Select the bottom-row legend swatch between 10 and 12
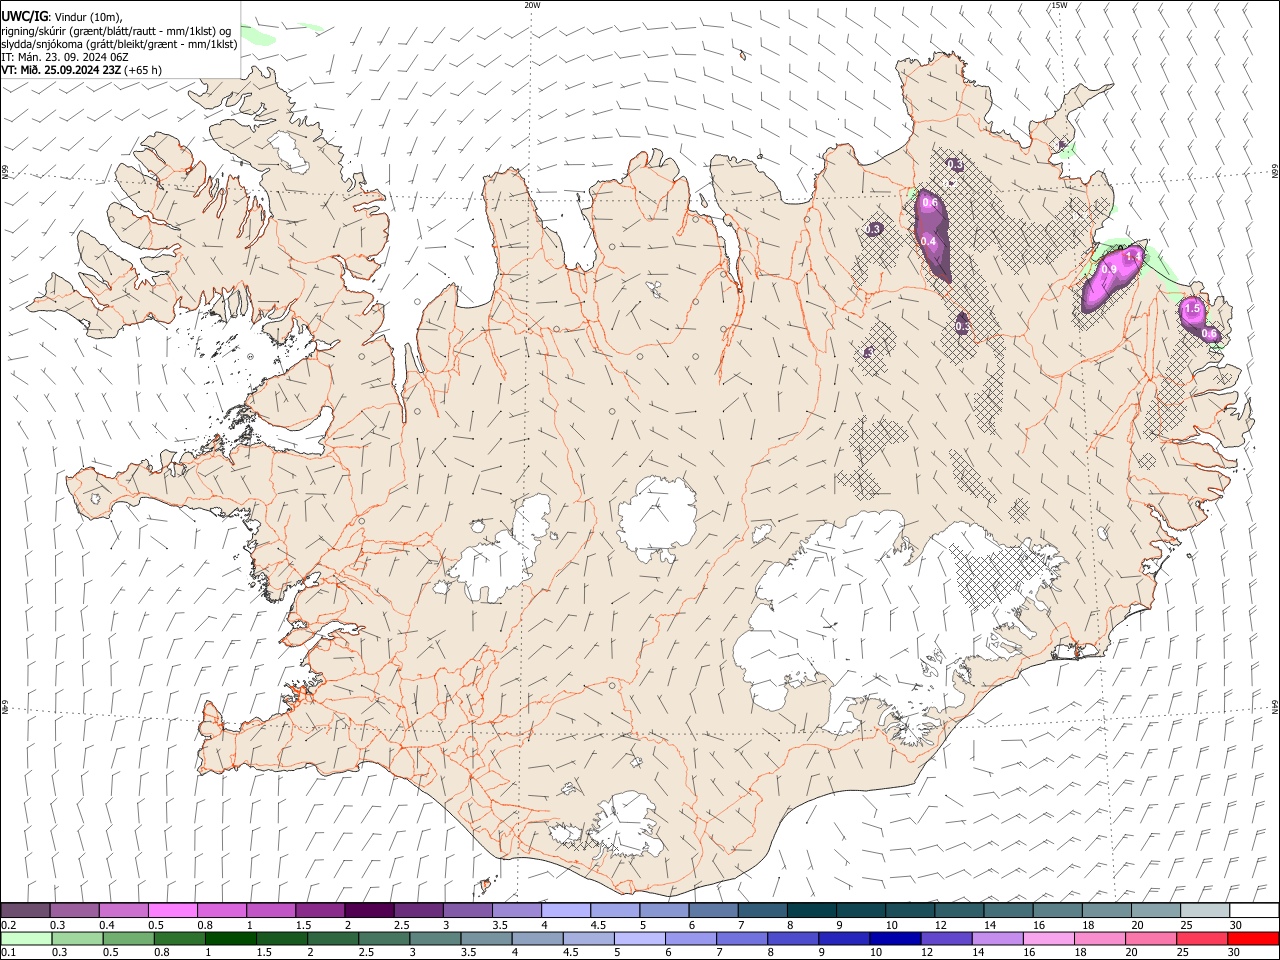 (x=895, y=938)
